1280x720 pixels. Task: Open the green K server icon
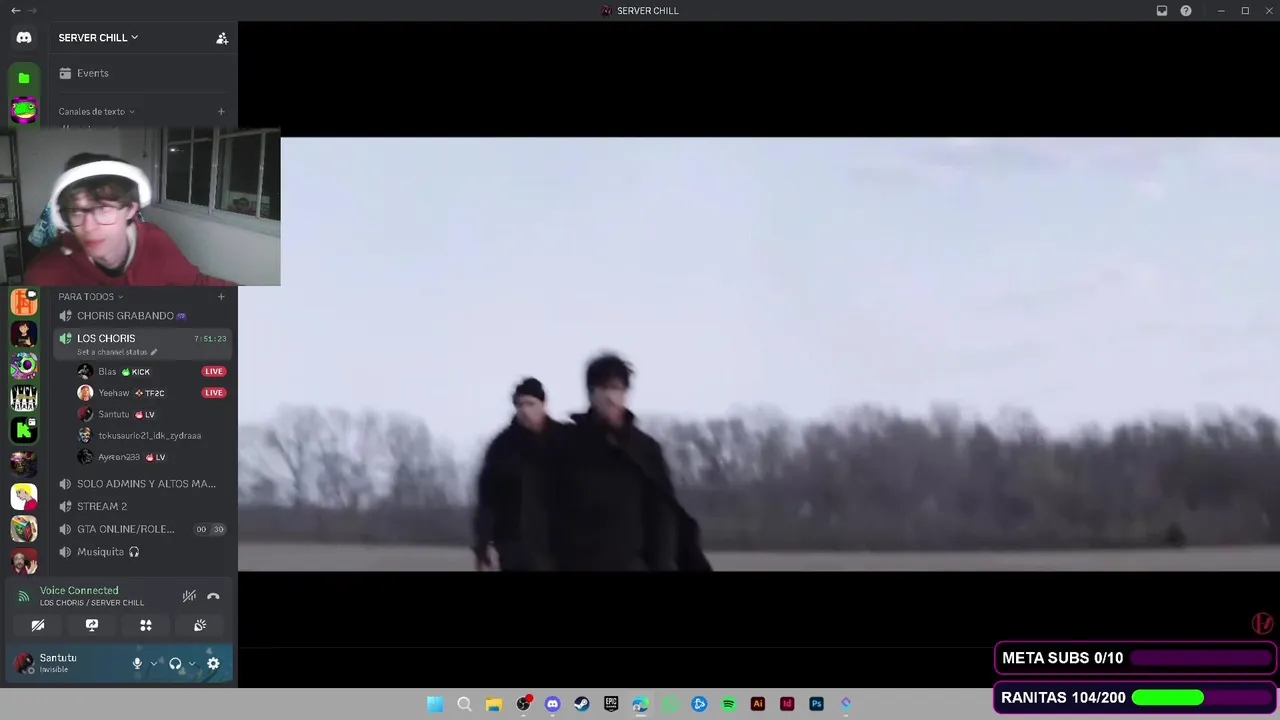point(24,430)
